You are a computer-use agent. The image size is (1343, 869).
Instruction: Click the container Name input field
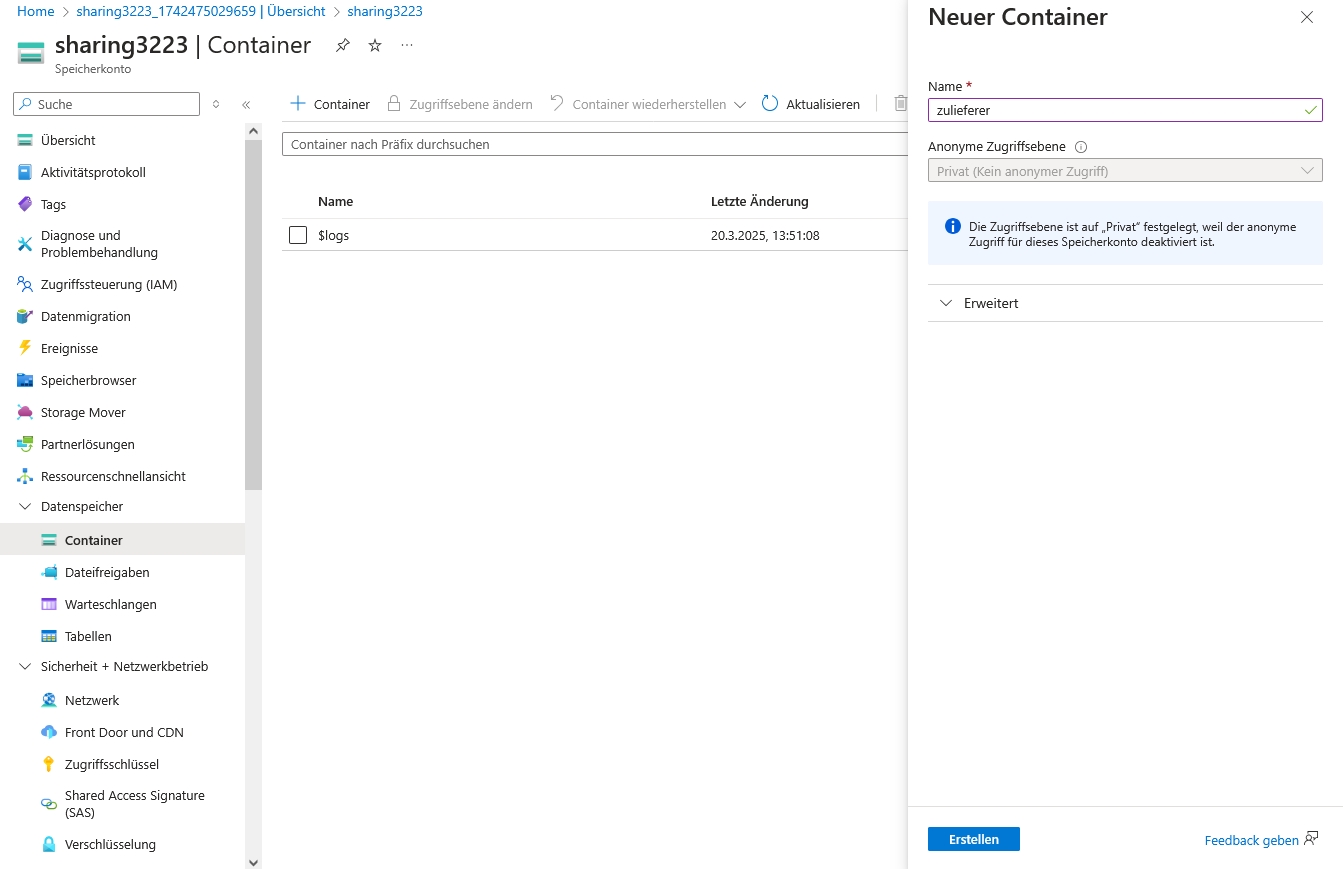point(1113,110)
